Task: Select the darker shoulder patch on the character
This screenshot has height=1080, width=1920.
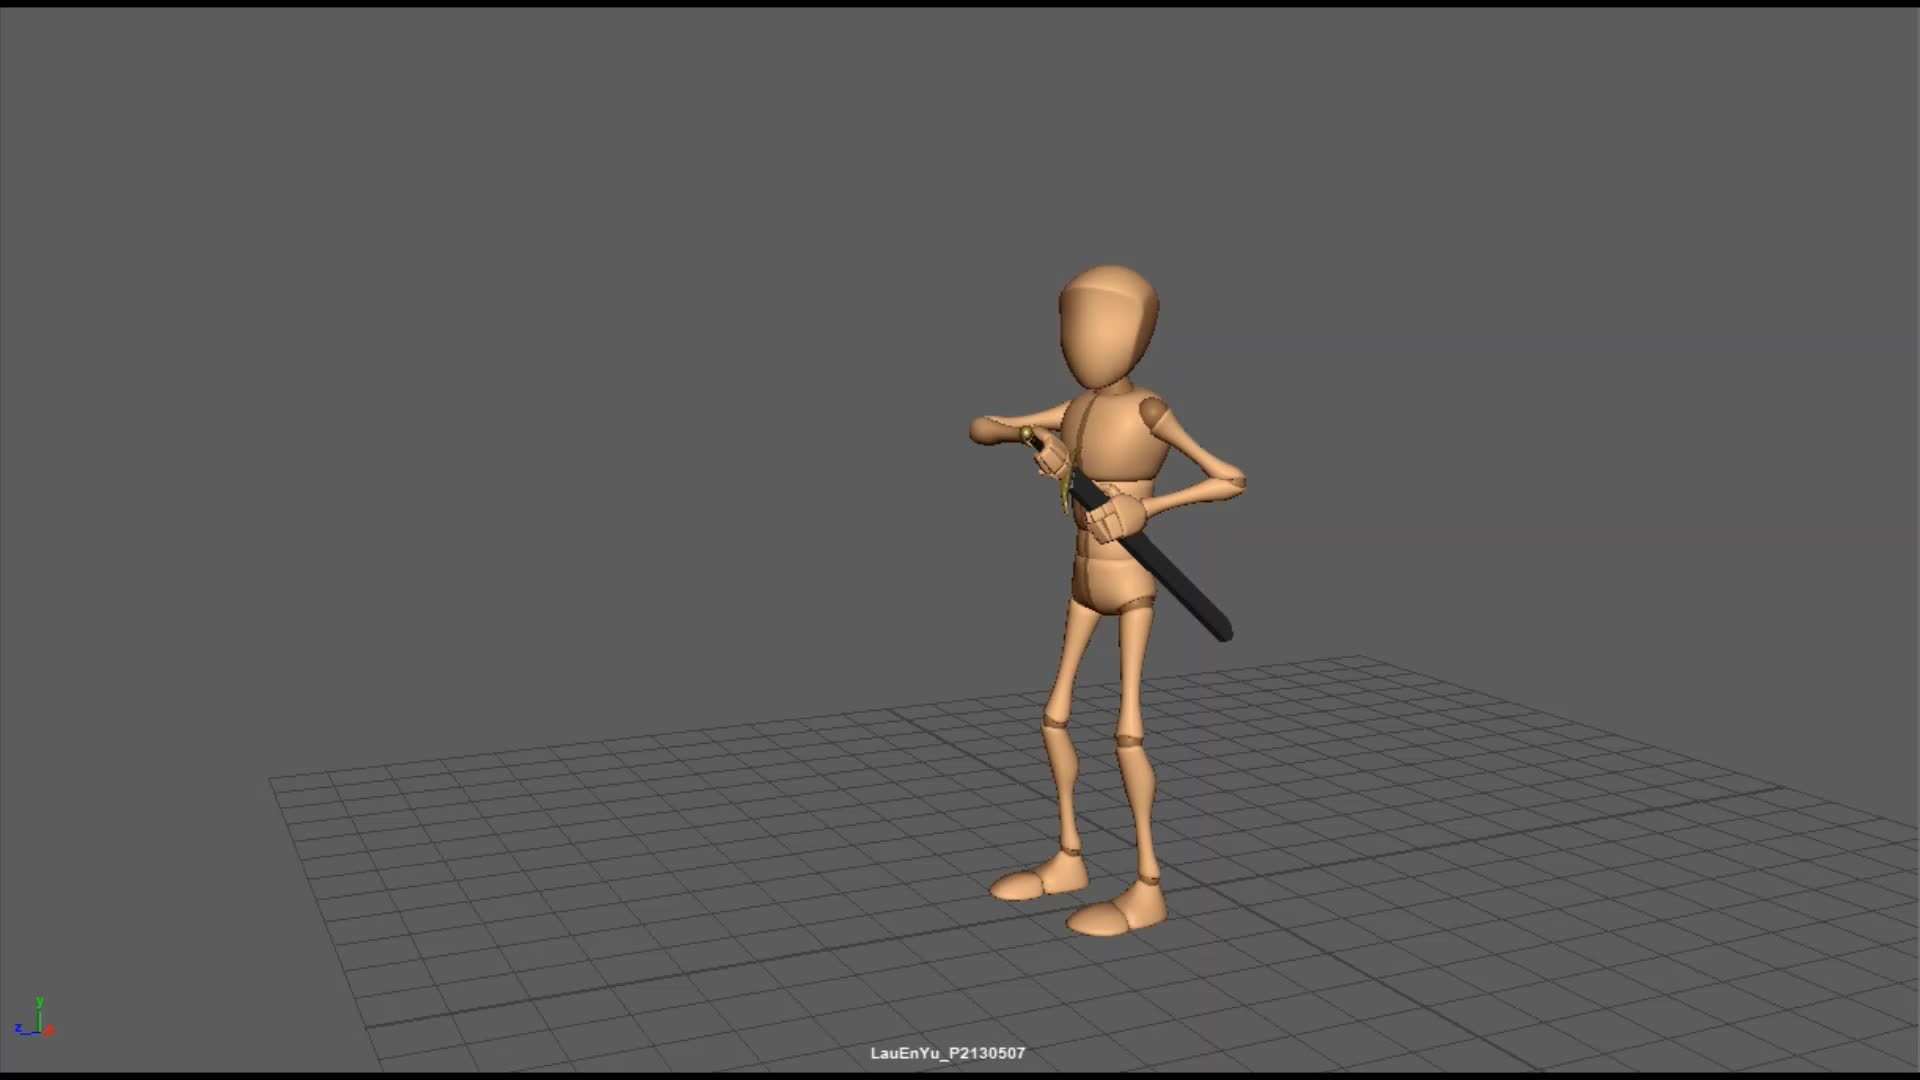Action: tap(1152, 412)
